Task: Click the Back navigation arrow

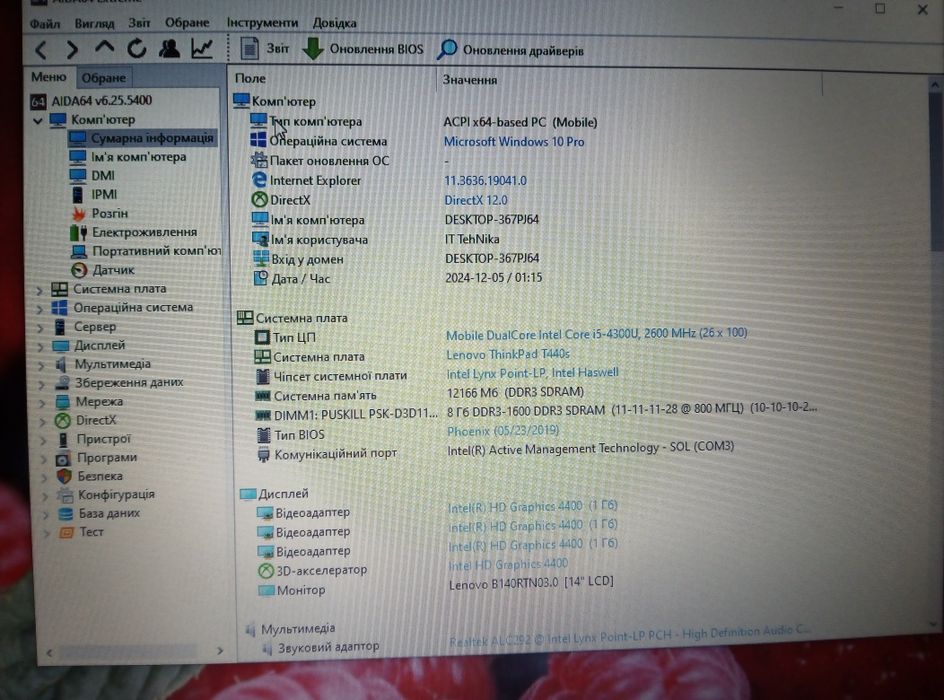Action: 41,50
